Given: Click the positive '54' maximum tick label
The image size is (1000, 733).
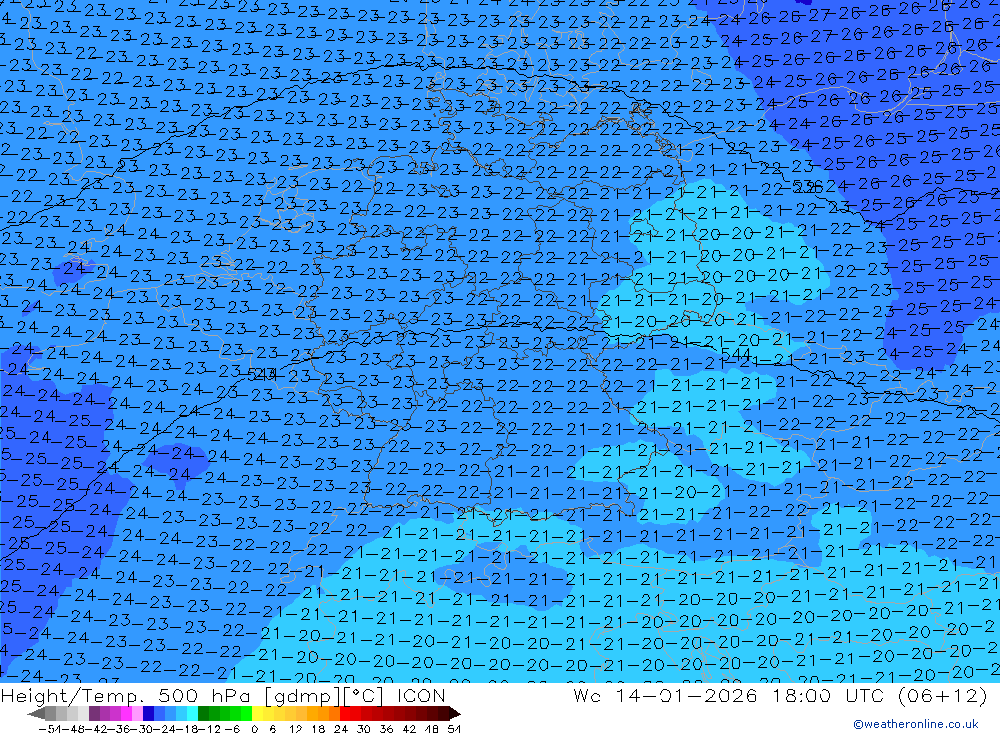Looking at the screenshot, I should [453, 729].
